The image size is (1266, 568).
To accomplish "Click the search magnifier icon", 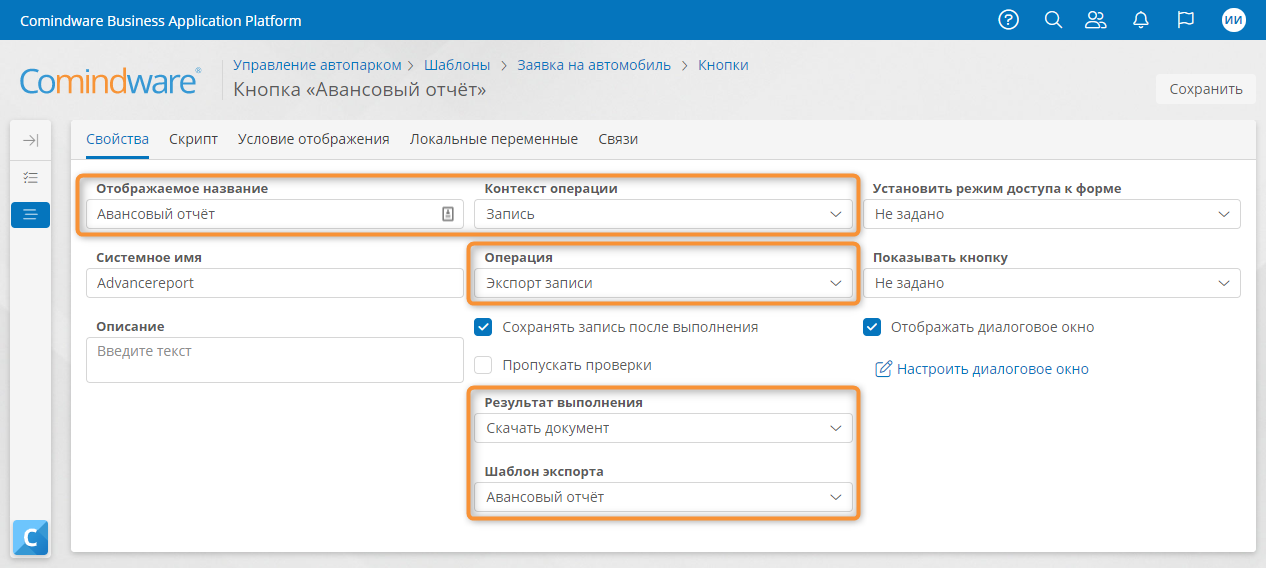I will [1053, 20].
